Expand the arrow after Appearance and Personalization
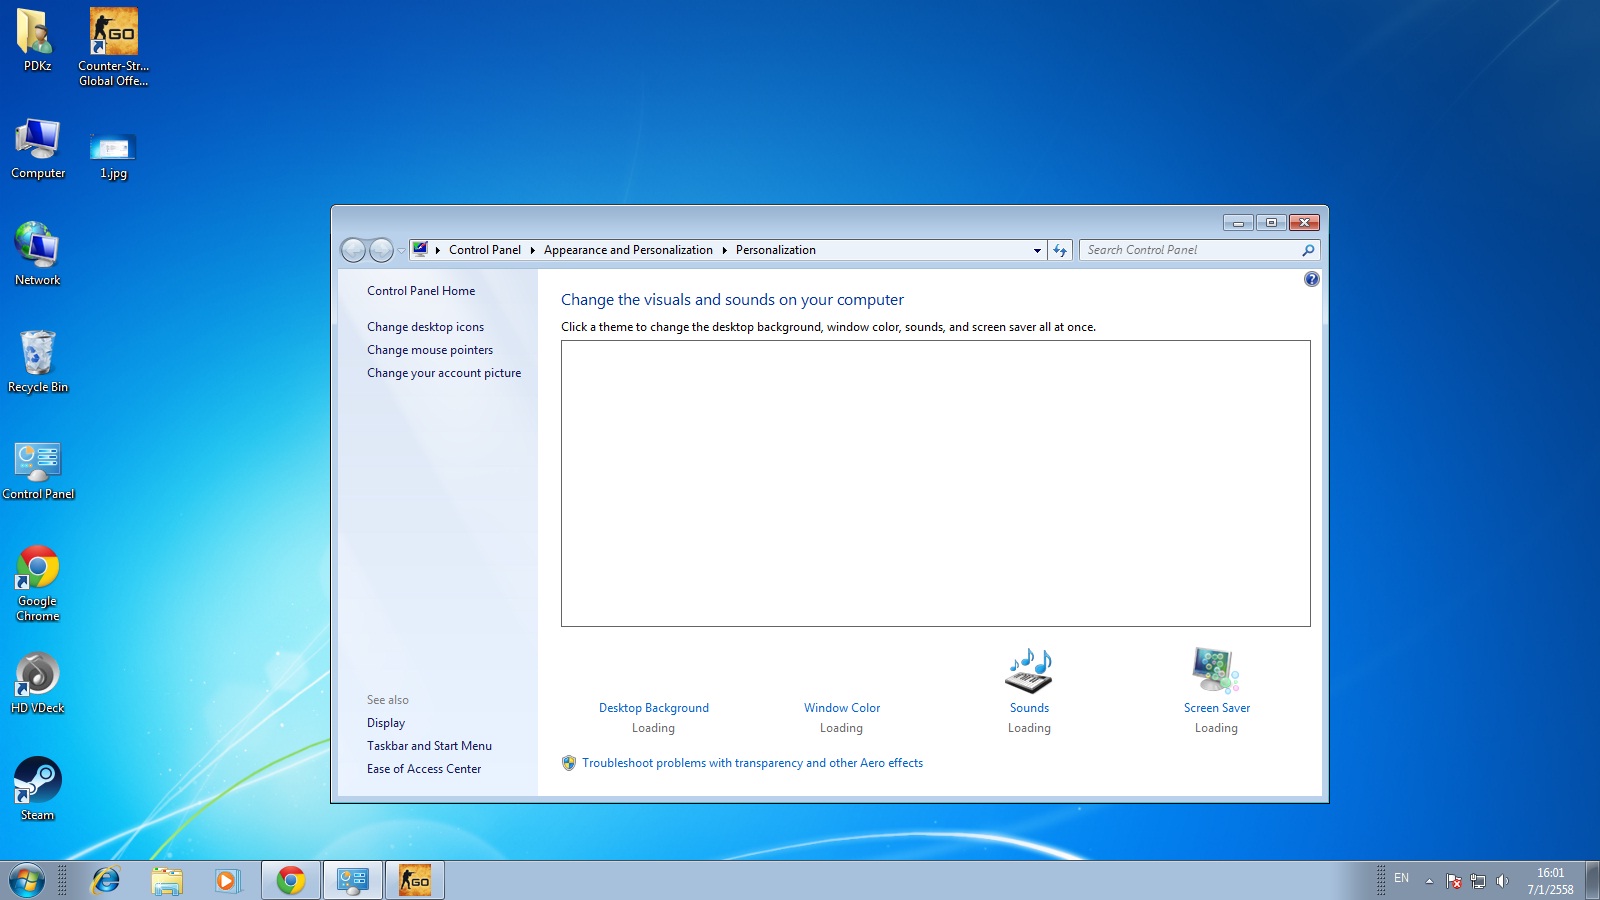The width and height of the screenshot is (1600, 900). click(x=724, y=250)
